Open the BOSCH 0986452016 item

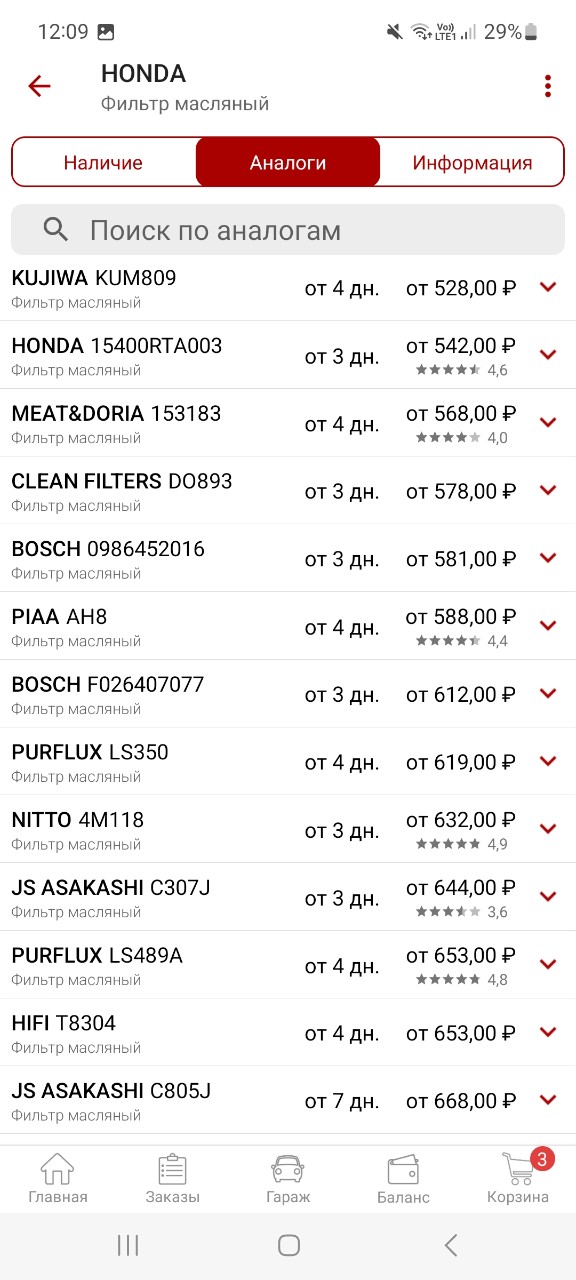288,558
